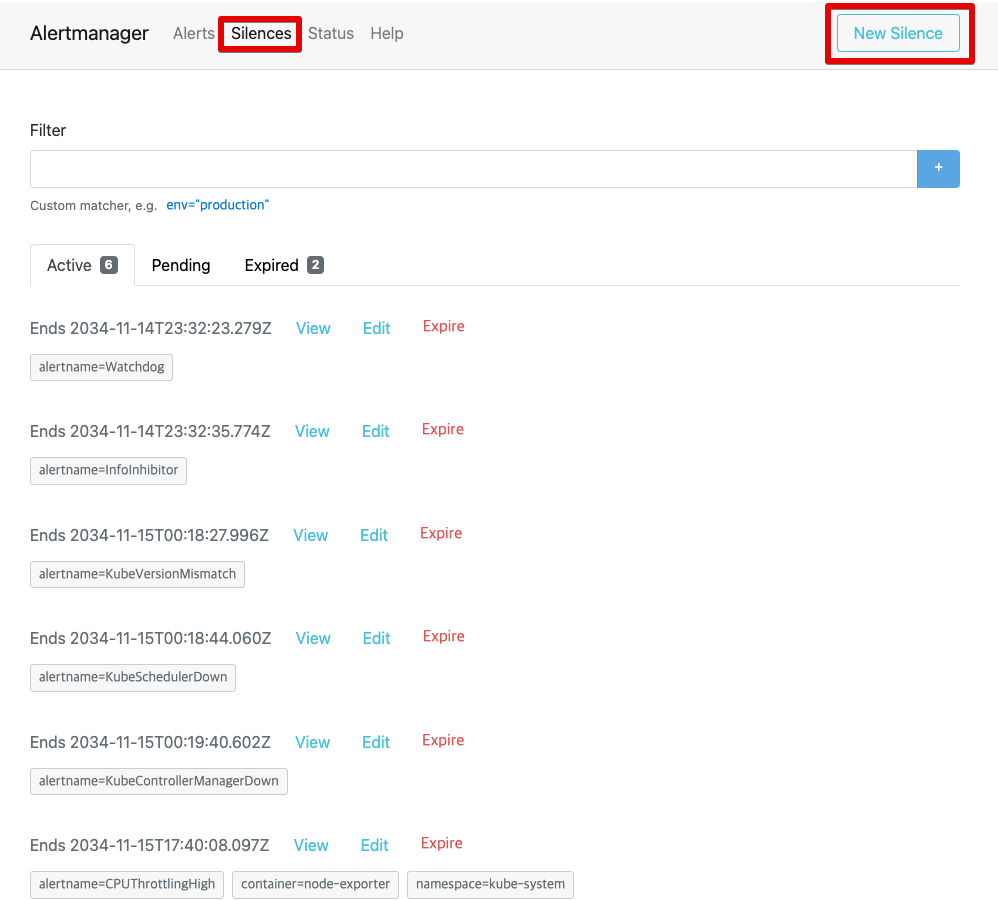Image resolution: width=998 pixels, height=900 pixels.
Task: Click the container=node-exporter matcher tag
Action: tap(316, 885)
